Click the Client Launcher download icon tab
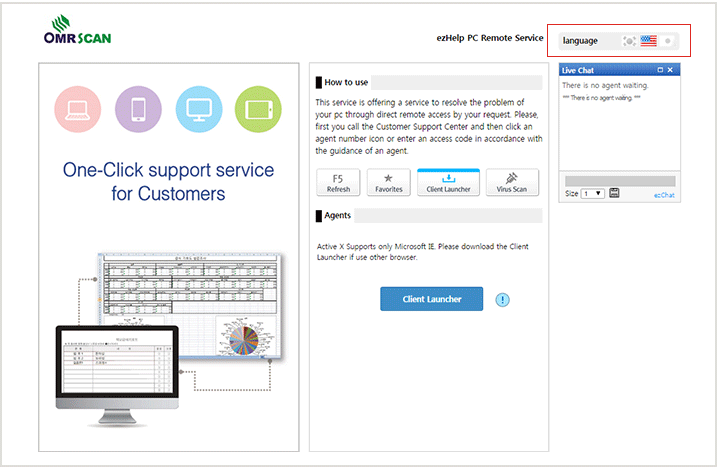Viewport: 719px width, 469px height. (x=448, y=182)
